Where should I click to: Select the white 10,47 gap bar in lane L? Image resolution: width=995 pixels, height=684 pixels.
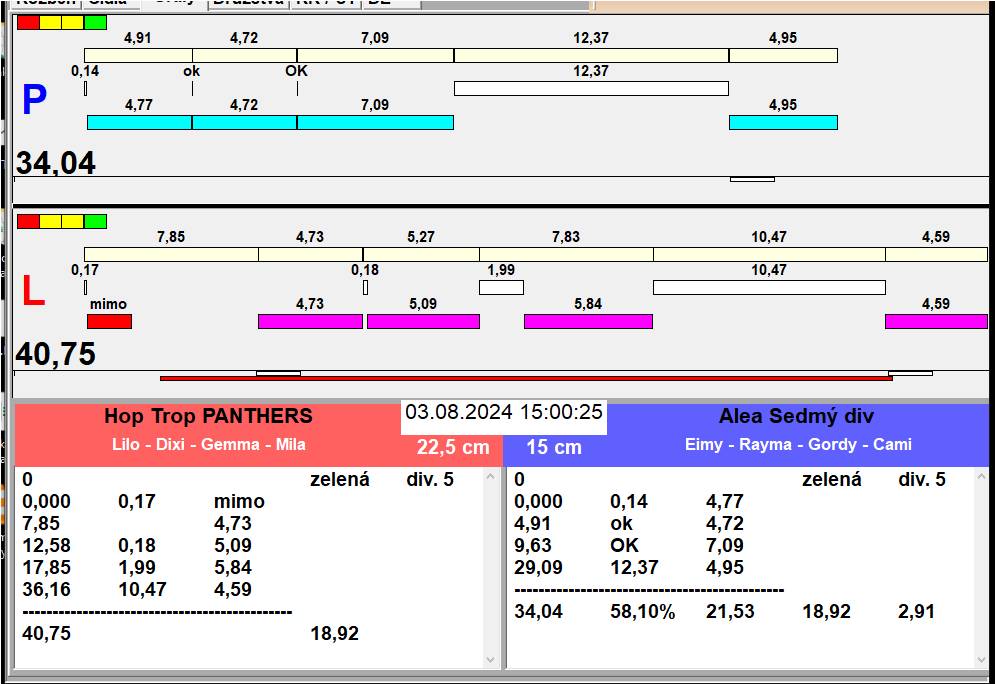click(x=769, y=287)
